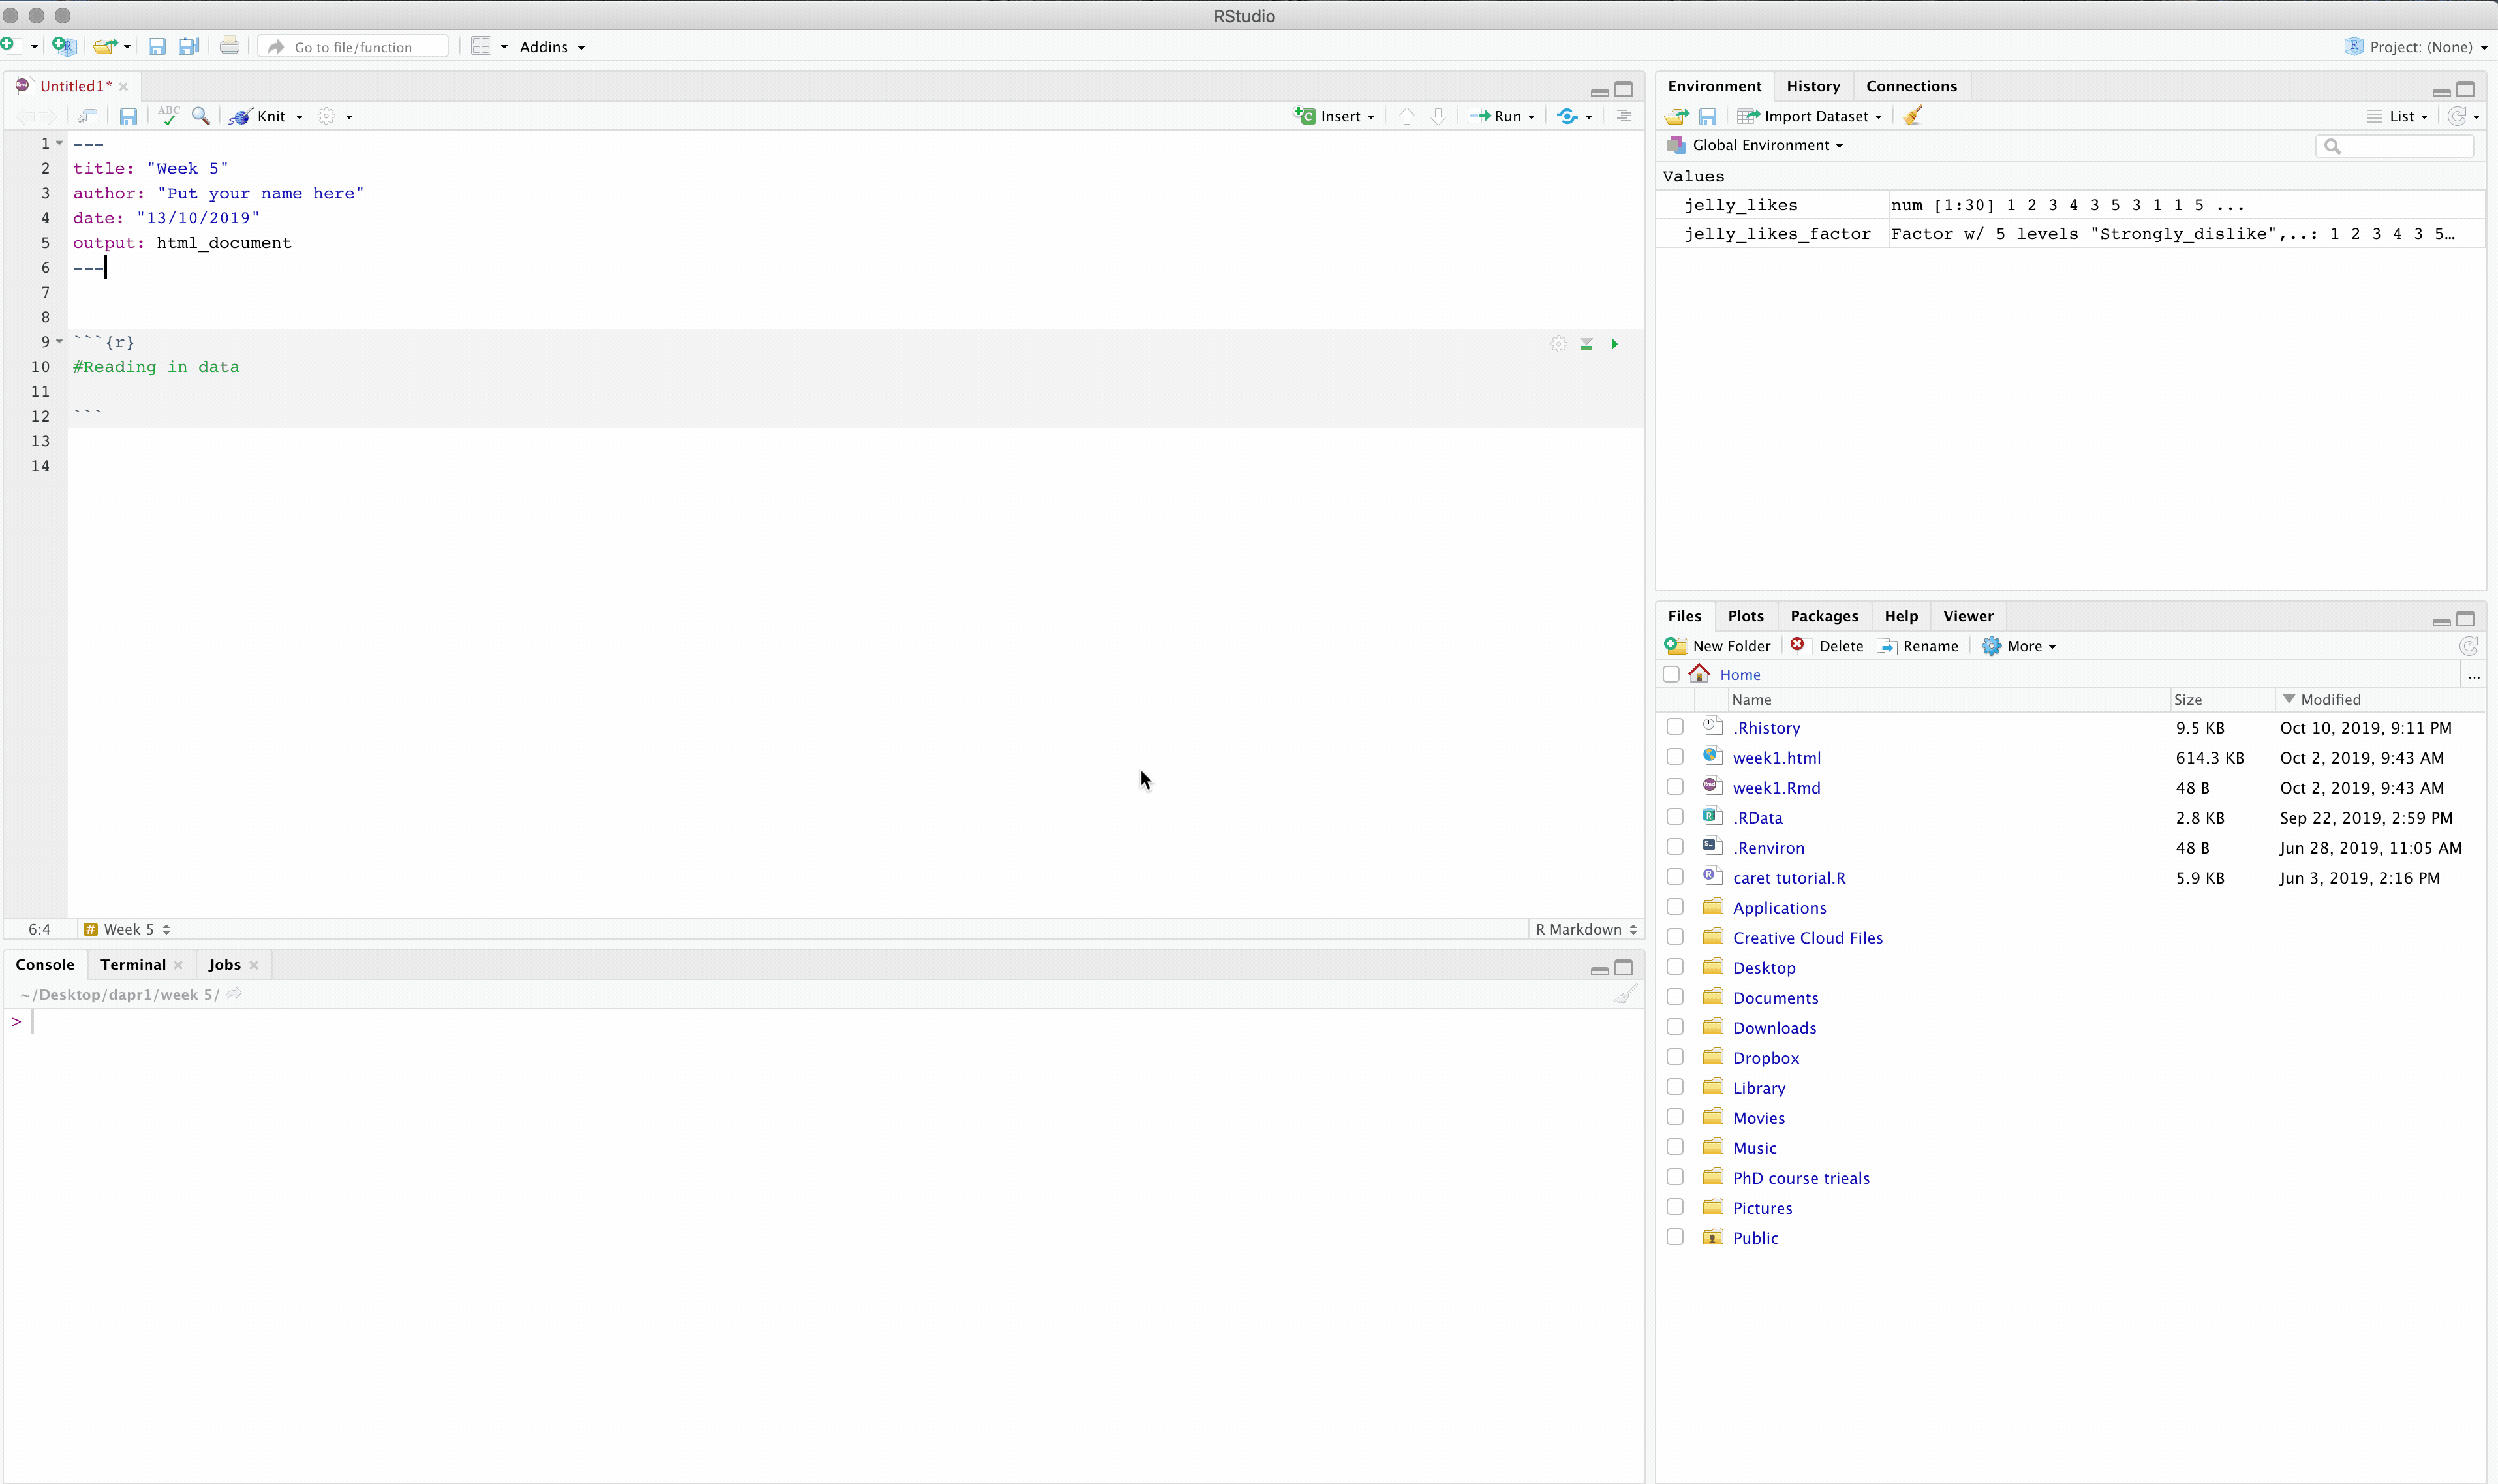The width and height of the screenshot is (2498, 1484).
Task: Click save all documents icon
Action: point(188,46)
